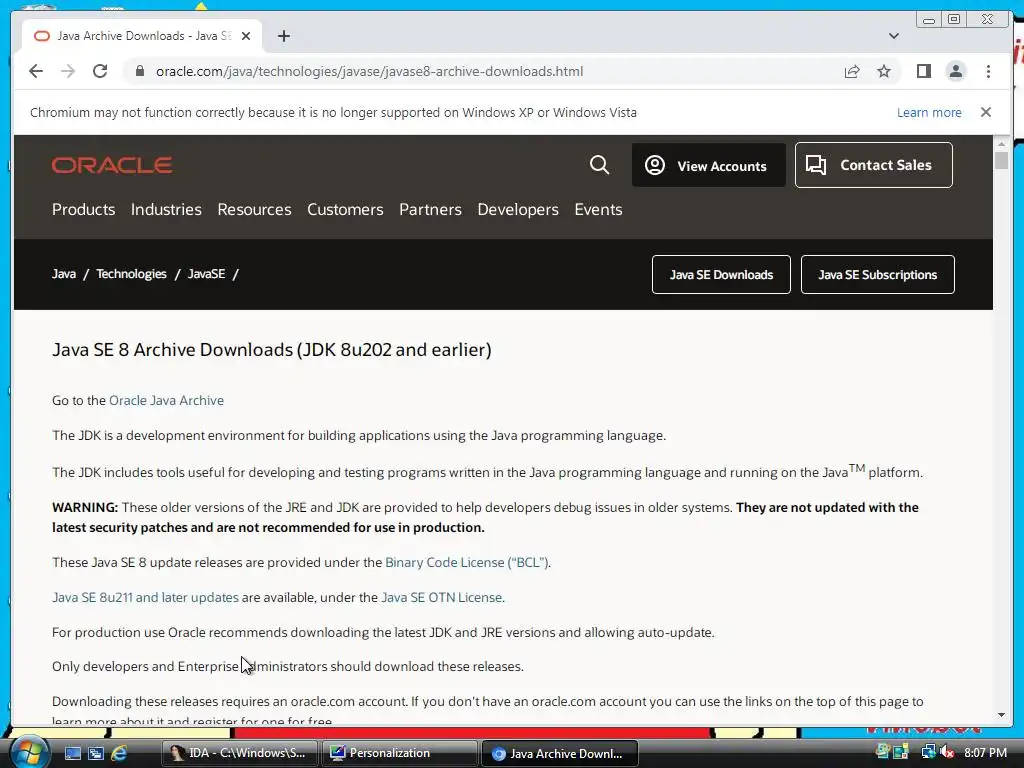Viewport: 1024px width, 768px height.
Task: Open the Resources menu
Action: click(x=254, y=210)
